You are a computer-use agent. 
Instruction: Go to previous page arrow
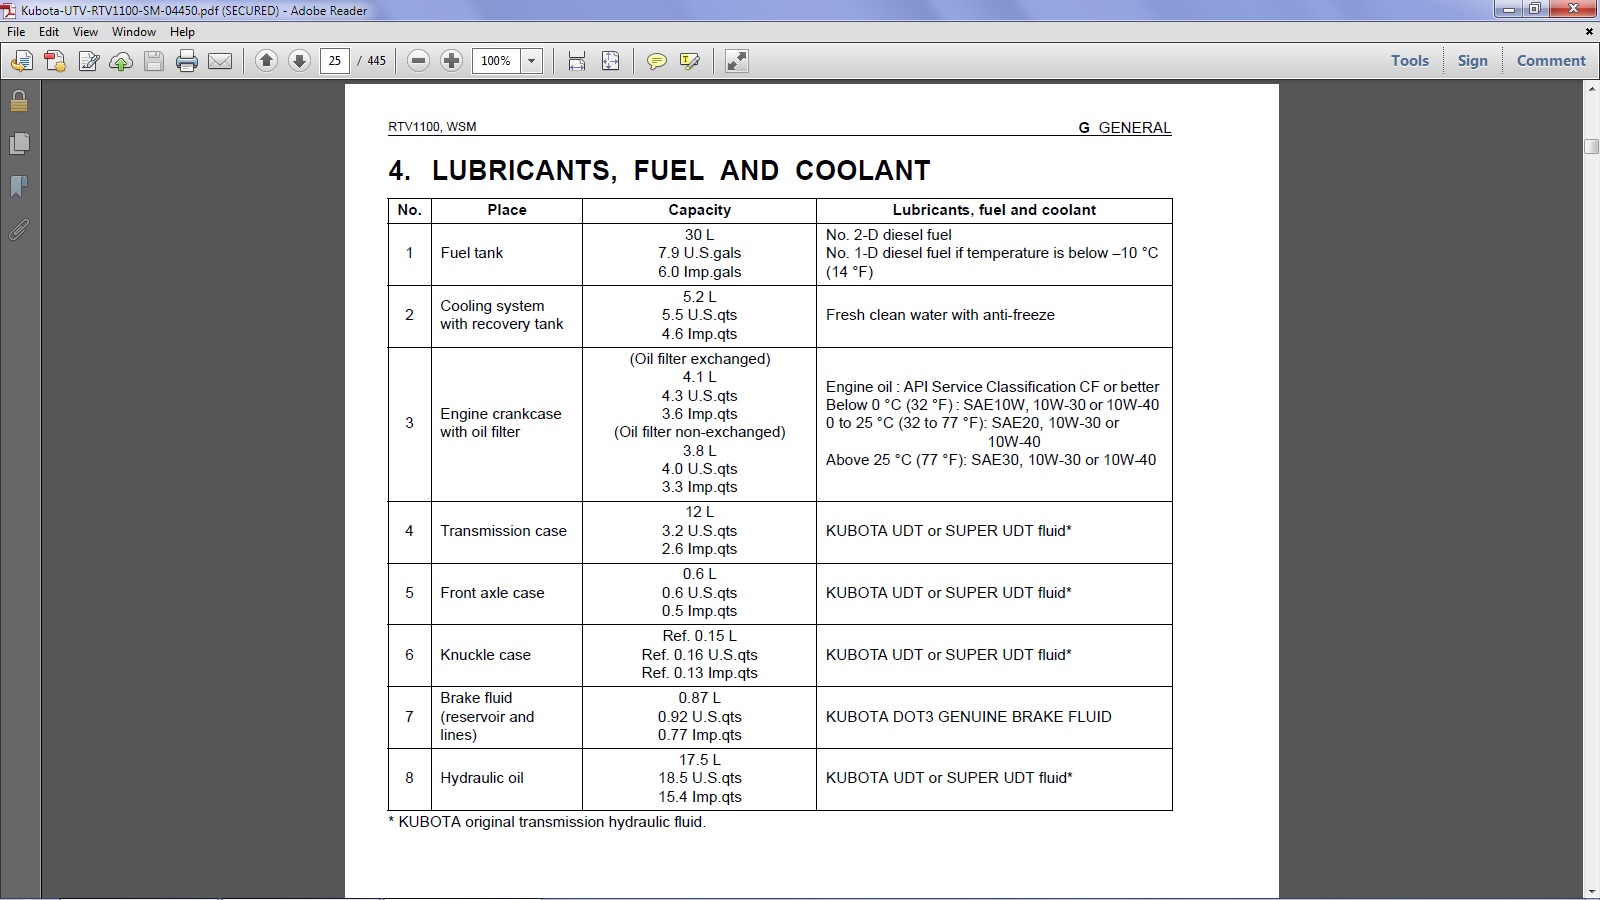[x=266, y=61]
